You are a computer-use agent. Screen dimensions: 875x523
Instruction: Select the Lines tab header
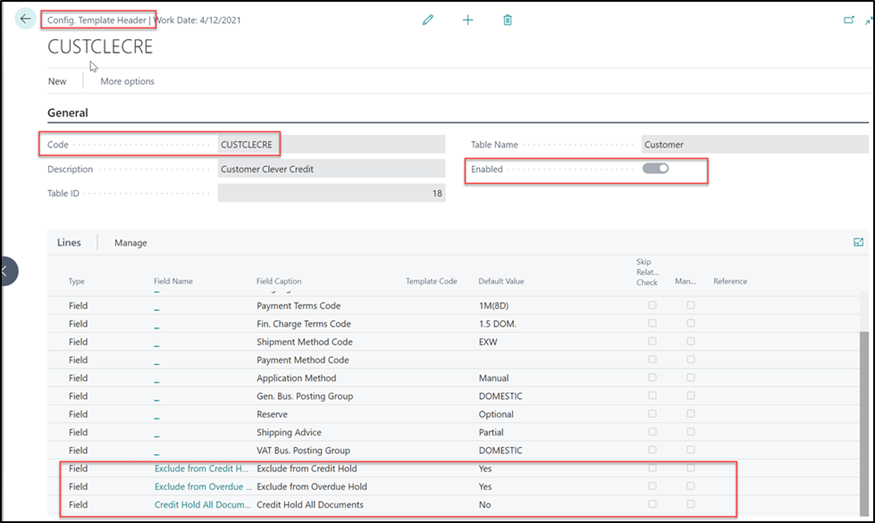pyautogui.click(x=69, y=242)
